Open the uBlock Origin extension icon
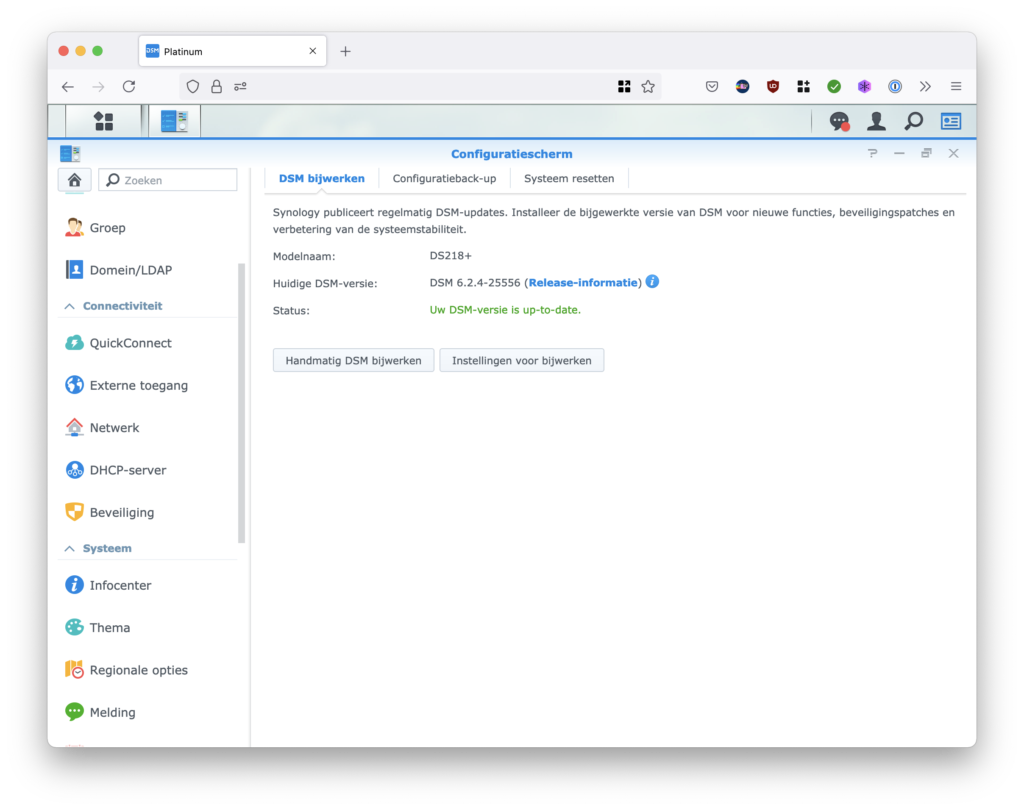This screenshot has height=810, width=1024. [x=773, y=86]
